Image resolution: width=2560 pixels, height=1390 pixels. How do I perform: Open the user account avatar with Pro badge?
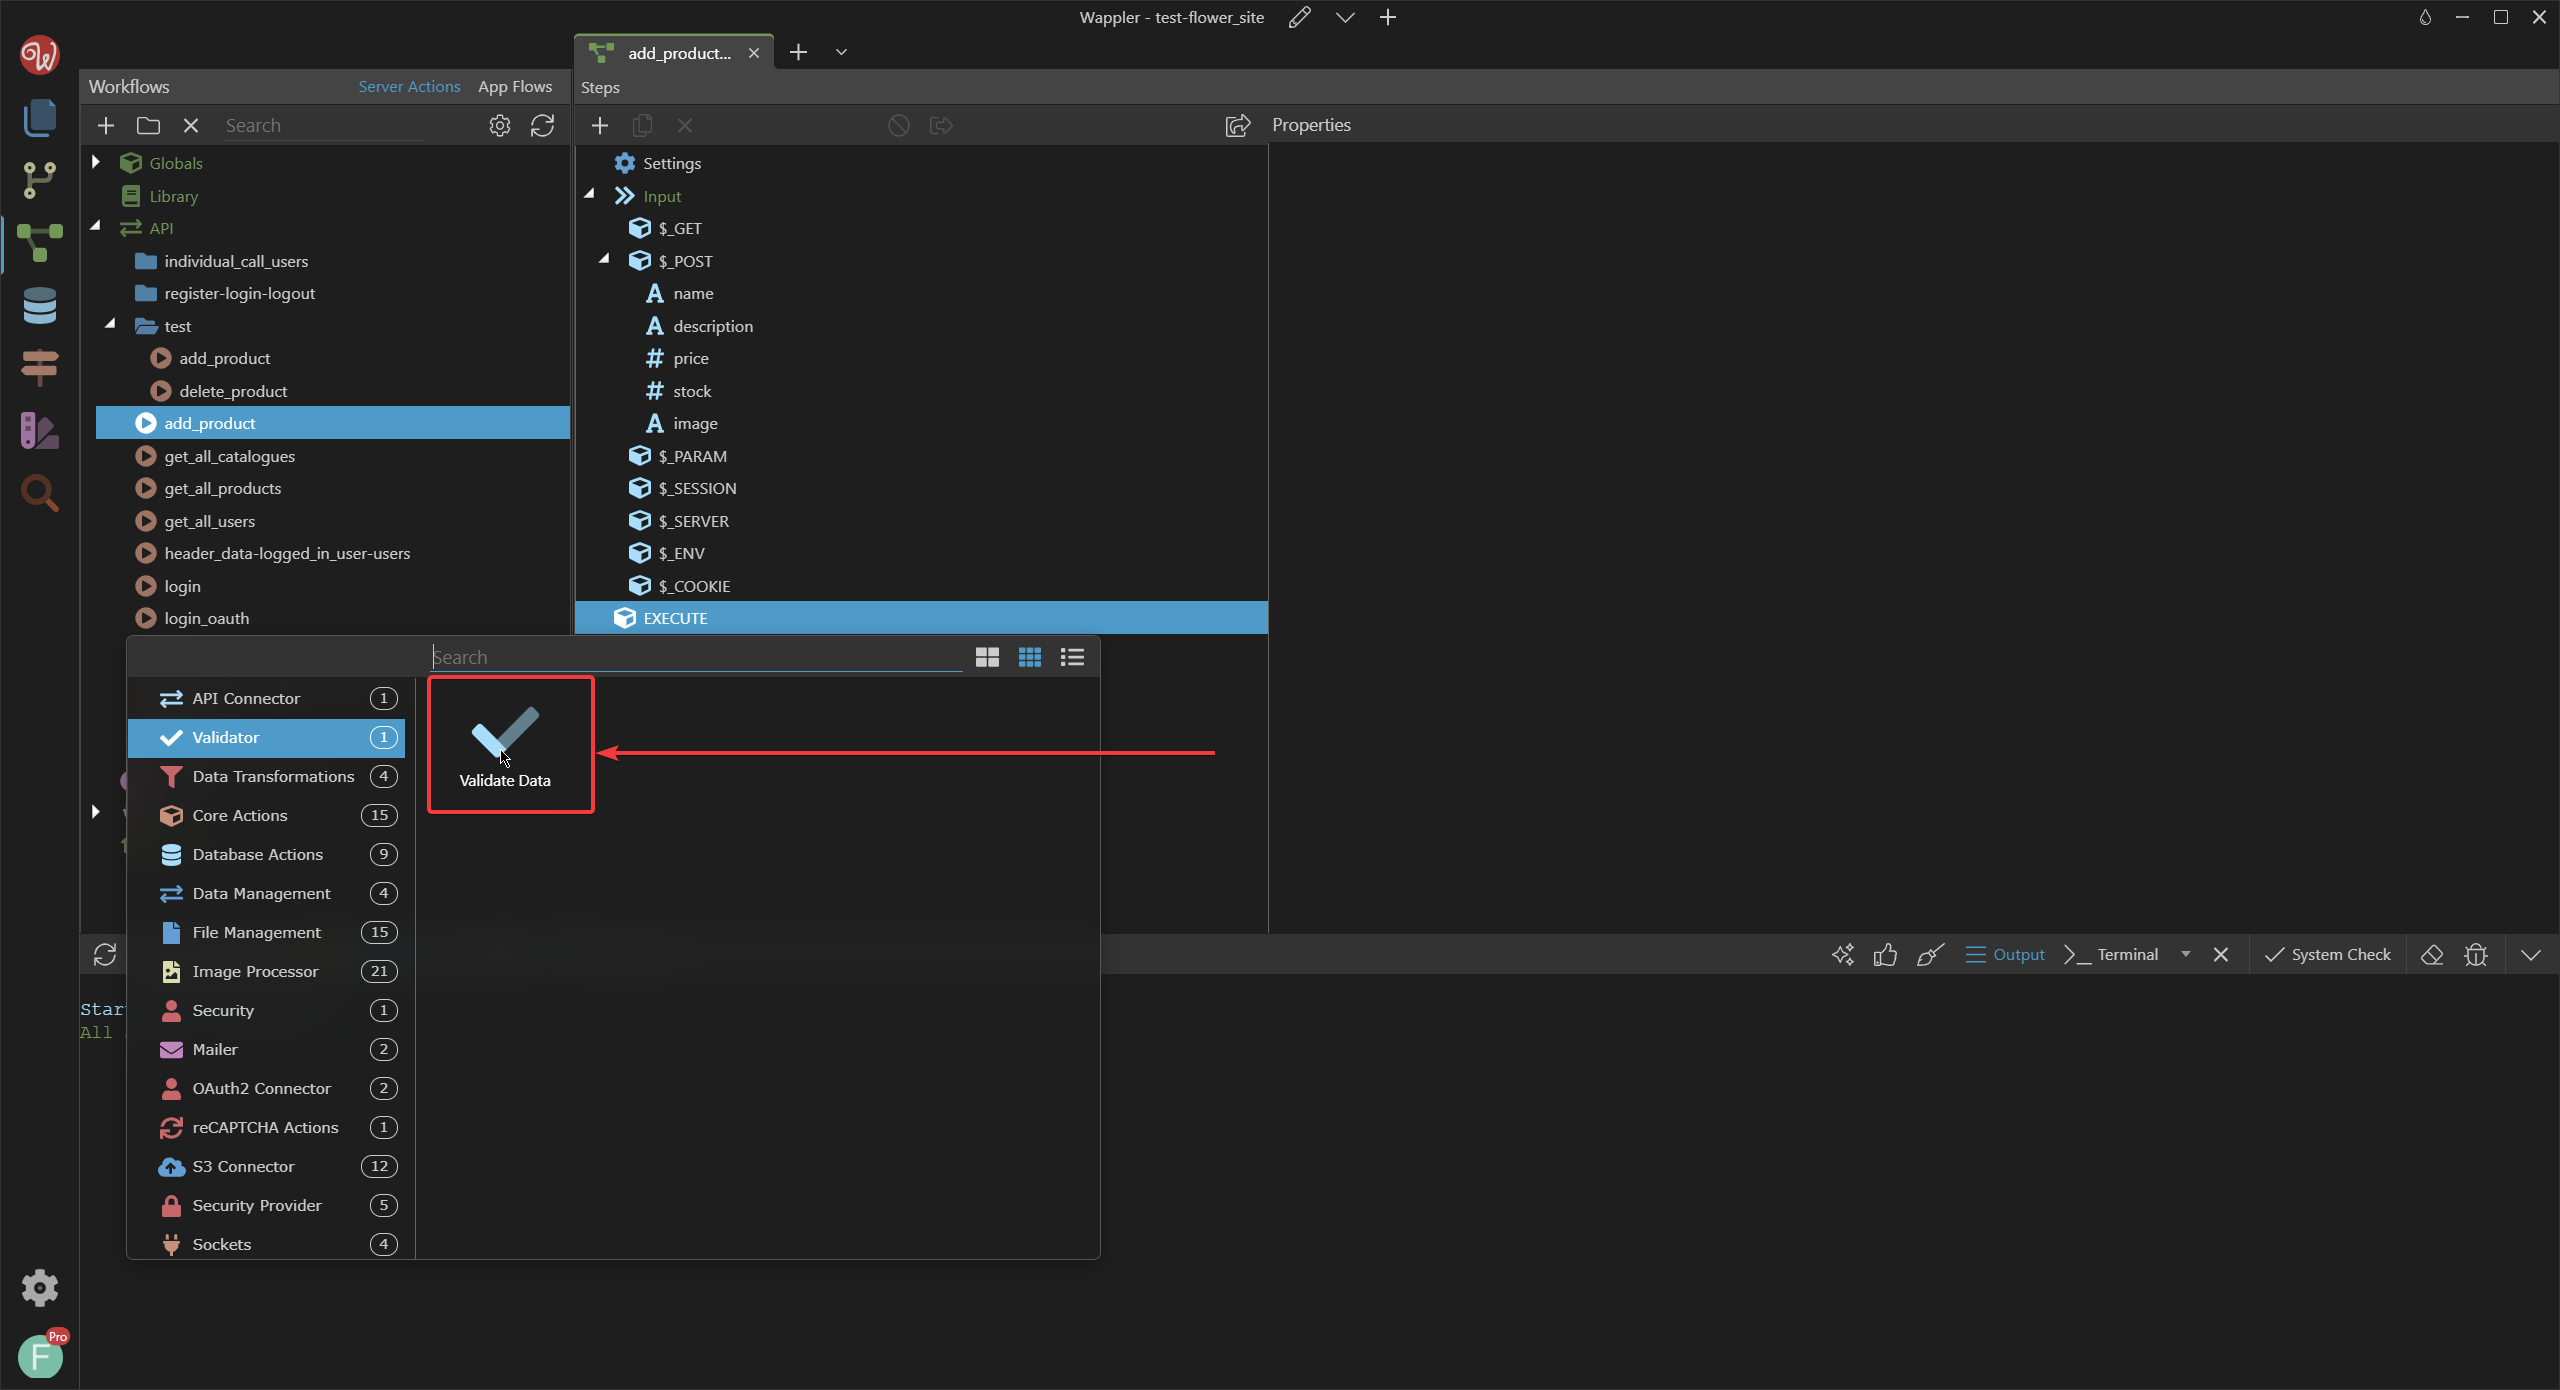[41, 1355]
